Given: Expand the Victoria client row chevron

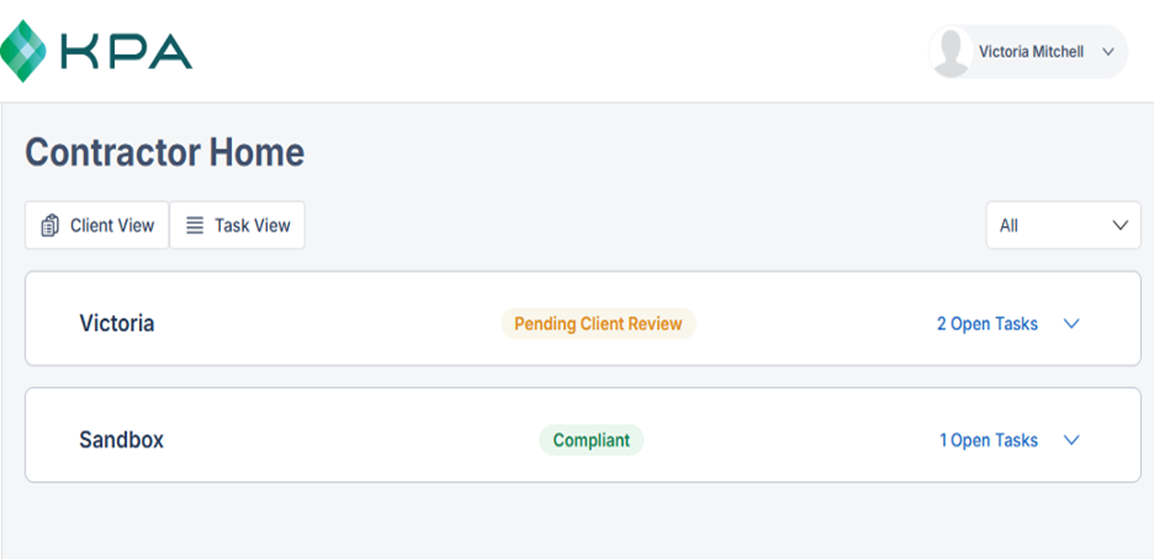Looking at the screenshot, I should [x=1072, y=324].
